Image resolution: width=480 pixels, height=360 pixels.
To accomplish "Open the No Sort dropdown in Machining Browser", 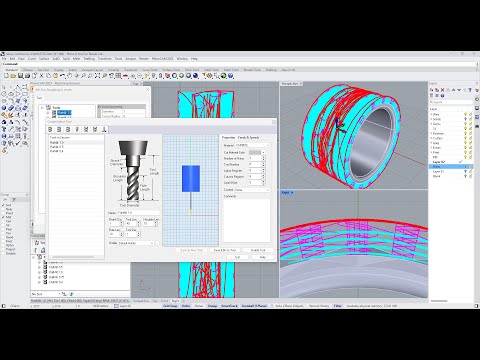I will point(46,294).
